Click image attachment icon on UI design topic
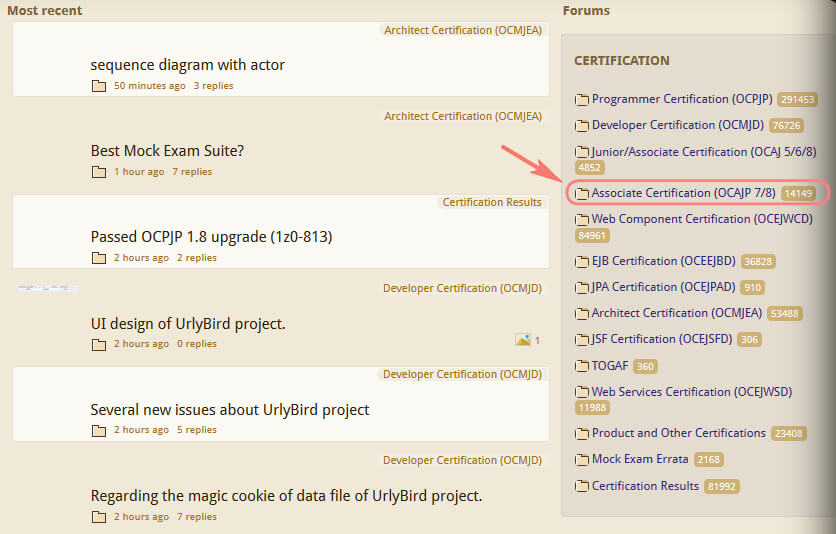The image size is (836, 534). (522, 339)
